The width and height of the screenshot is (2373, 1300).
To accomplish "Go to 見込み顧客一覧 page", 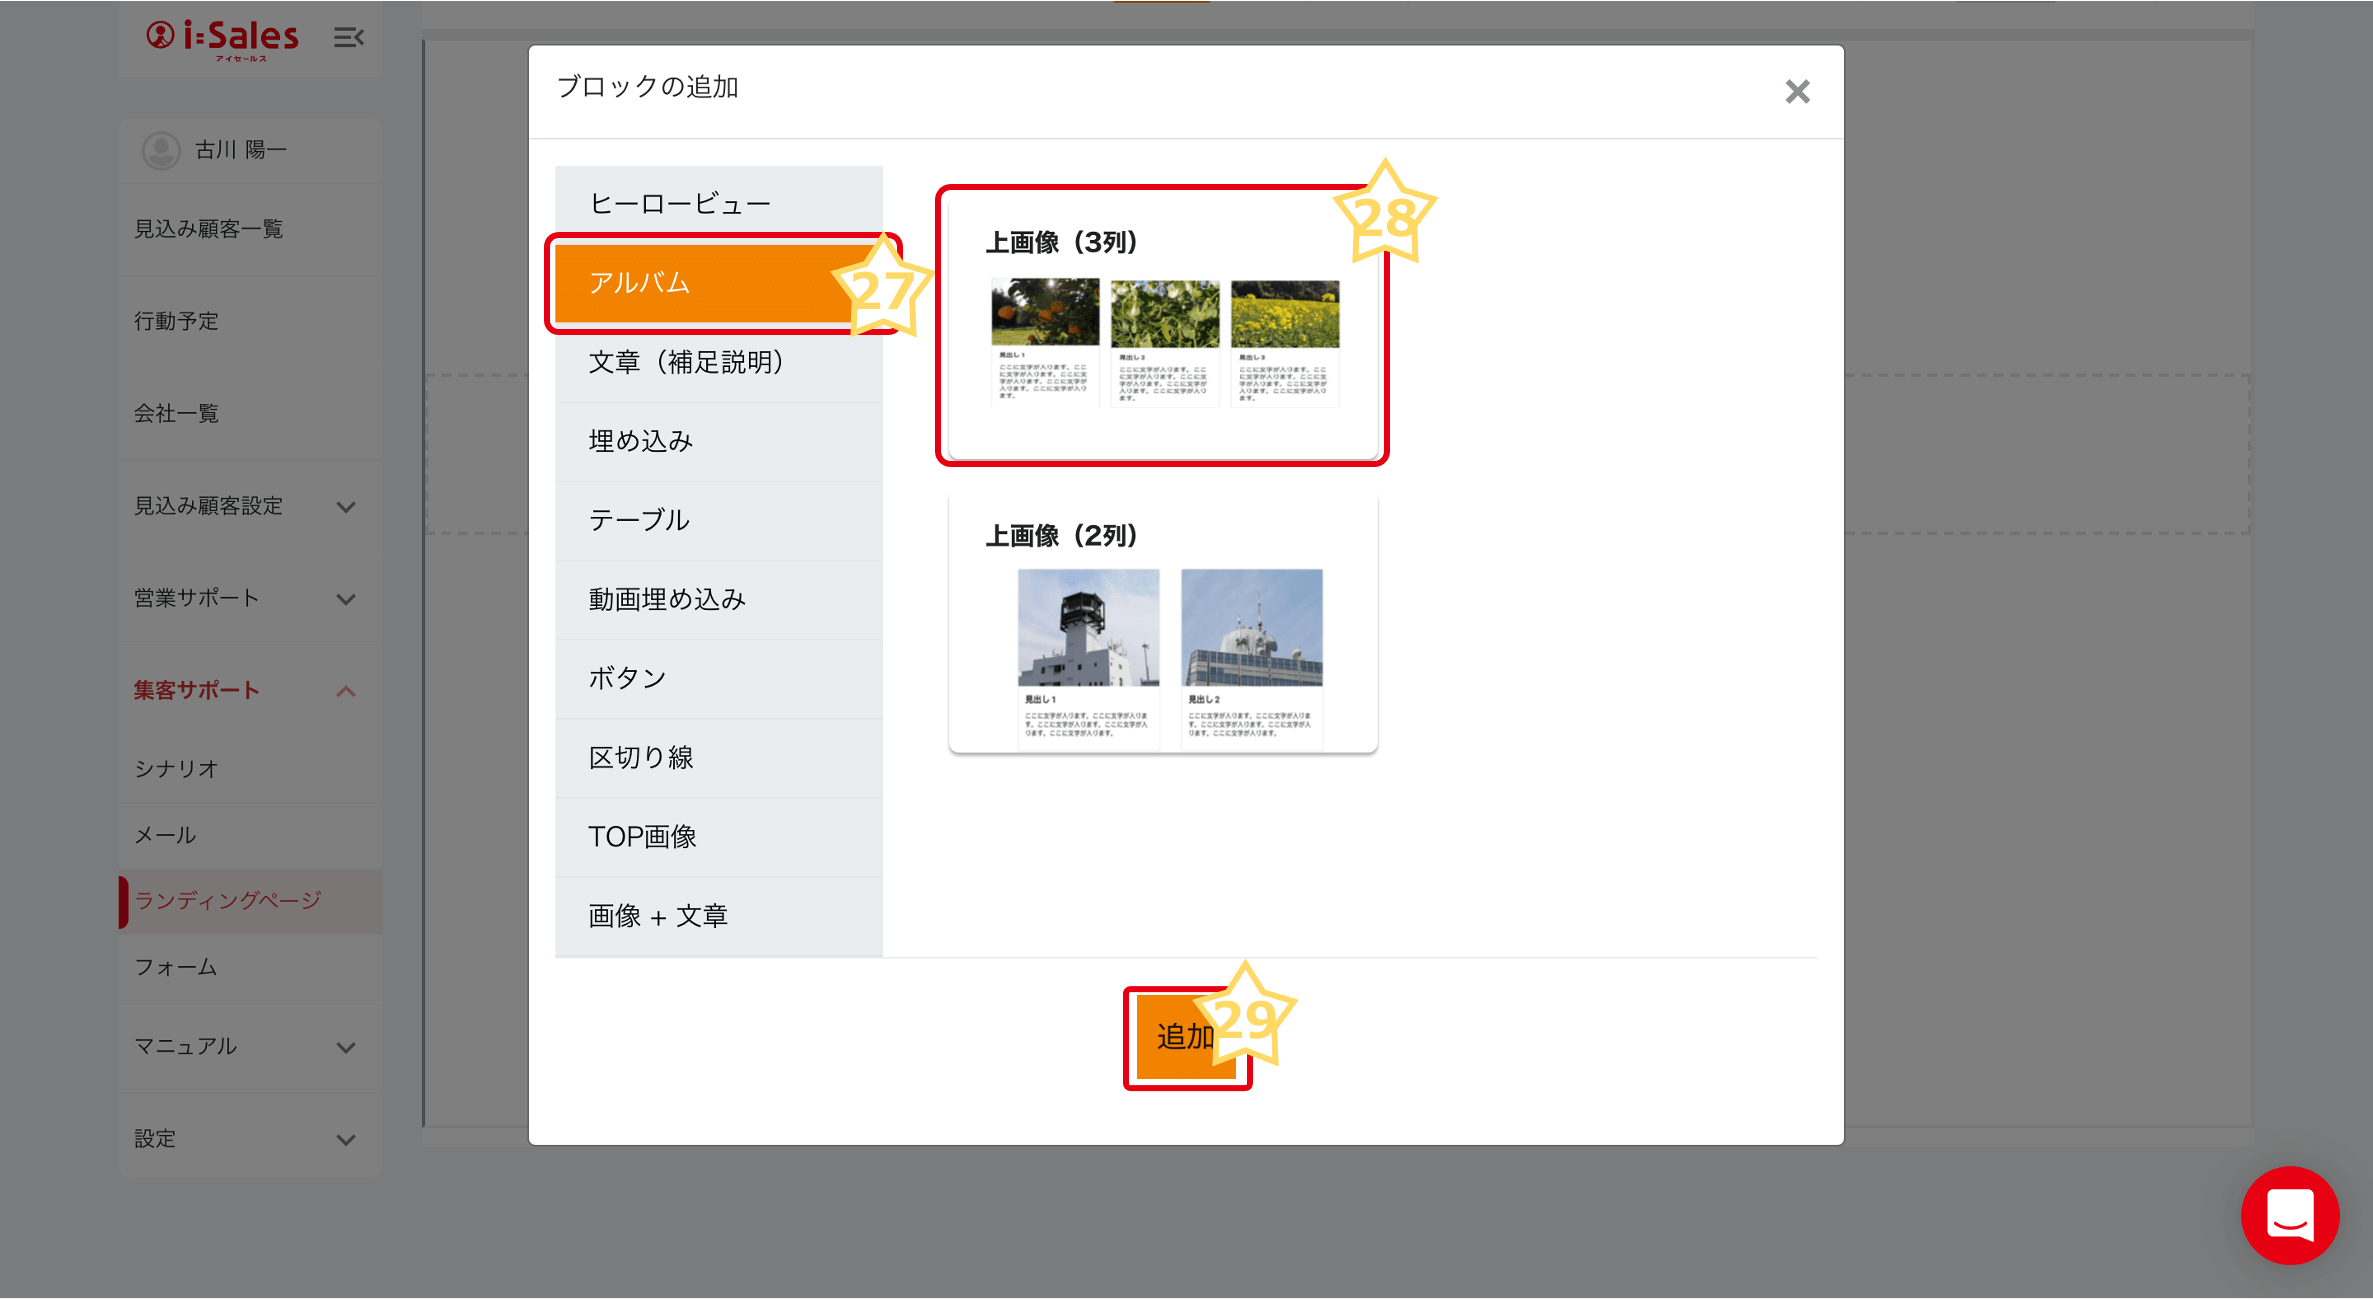I will (208, 229).
